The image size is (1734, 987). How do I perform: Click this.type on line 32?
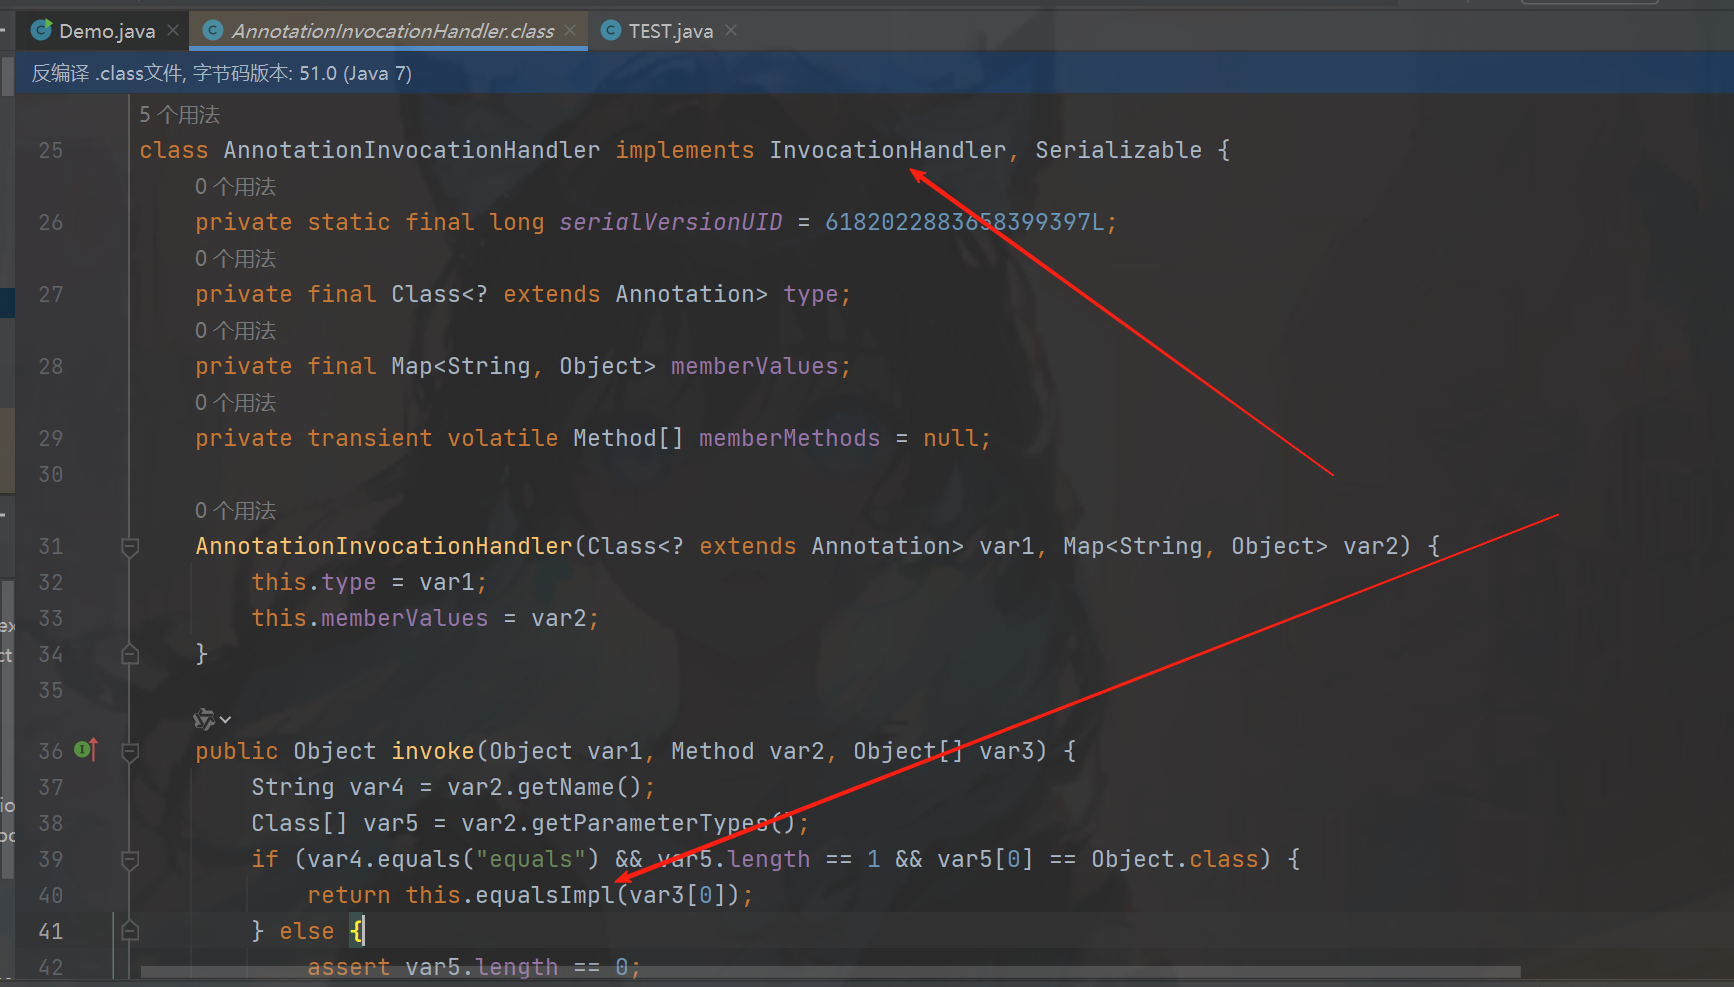pyautogui.click(x=314, y=582)
